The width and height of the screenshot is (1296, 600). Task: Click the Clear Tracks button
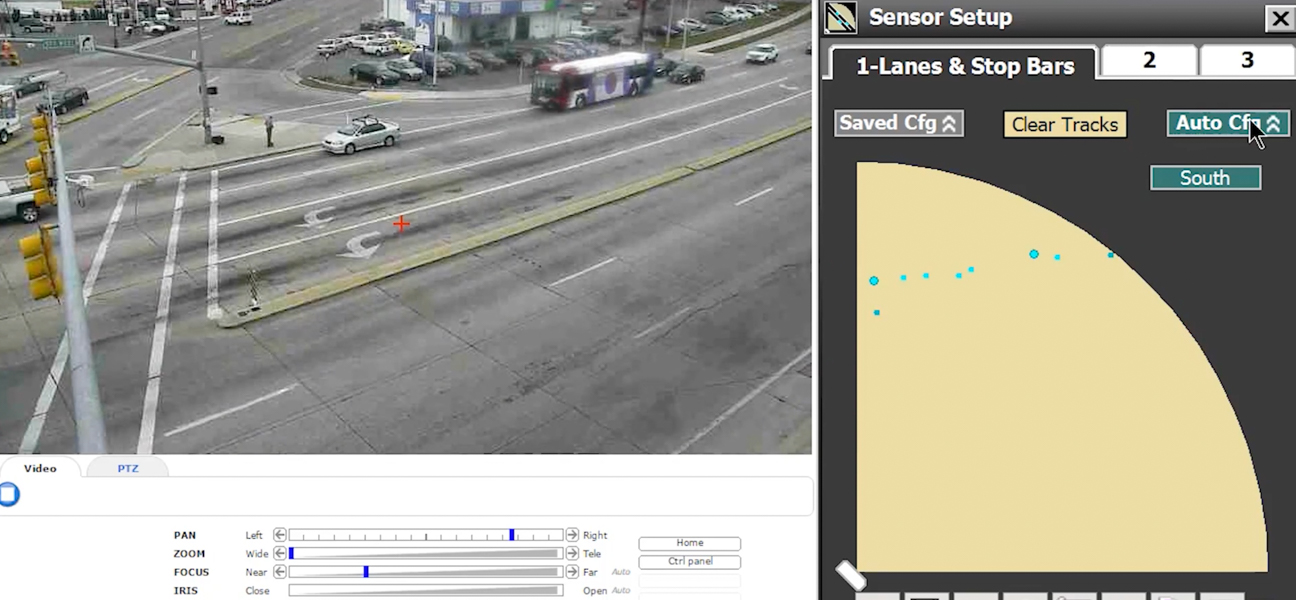coord(1065,124)
